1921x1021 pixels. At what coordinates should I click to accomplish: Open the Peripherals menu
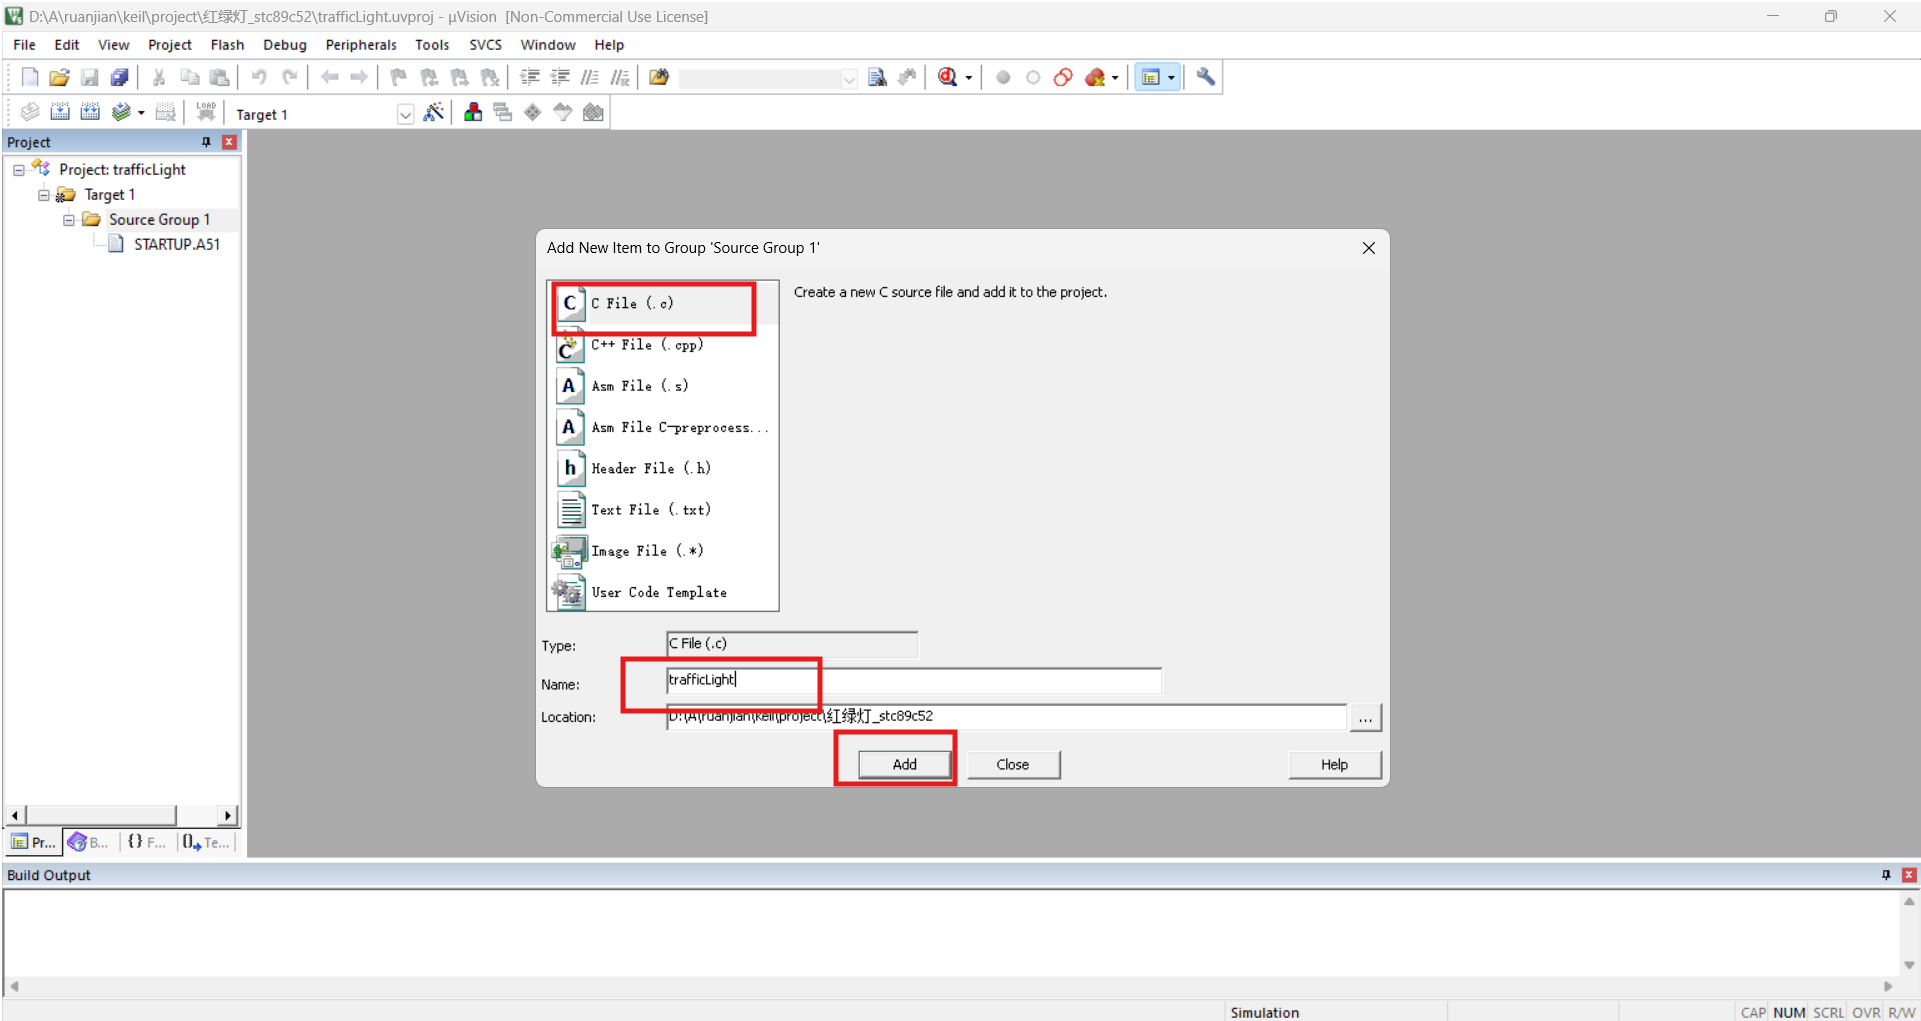[361, 45]
